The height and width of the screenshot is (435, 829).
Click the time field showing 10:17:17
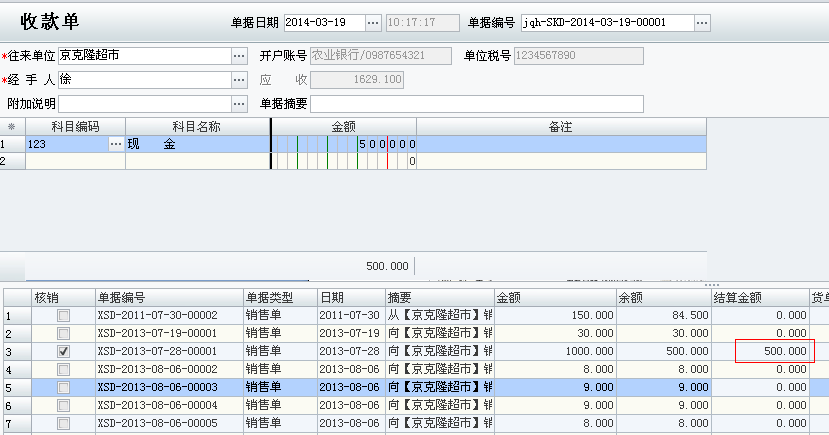[x=423, y=23]
